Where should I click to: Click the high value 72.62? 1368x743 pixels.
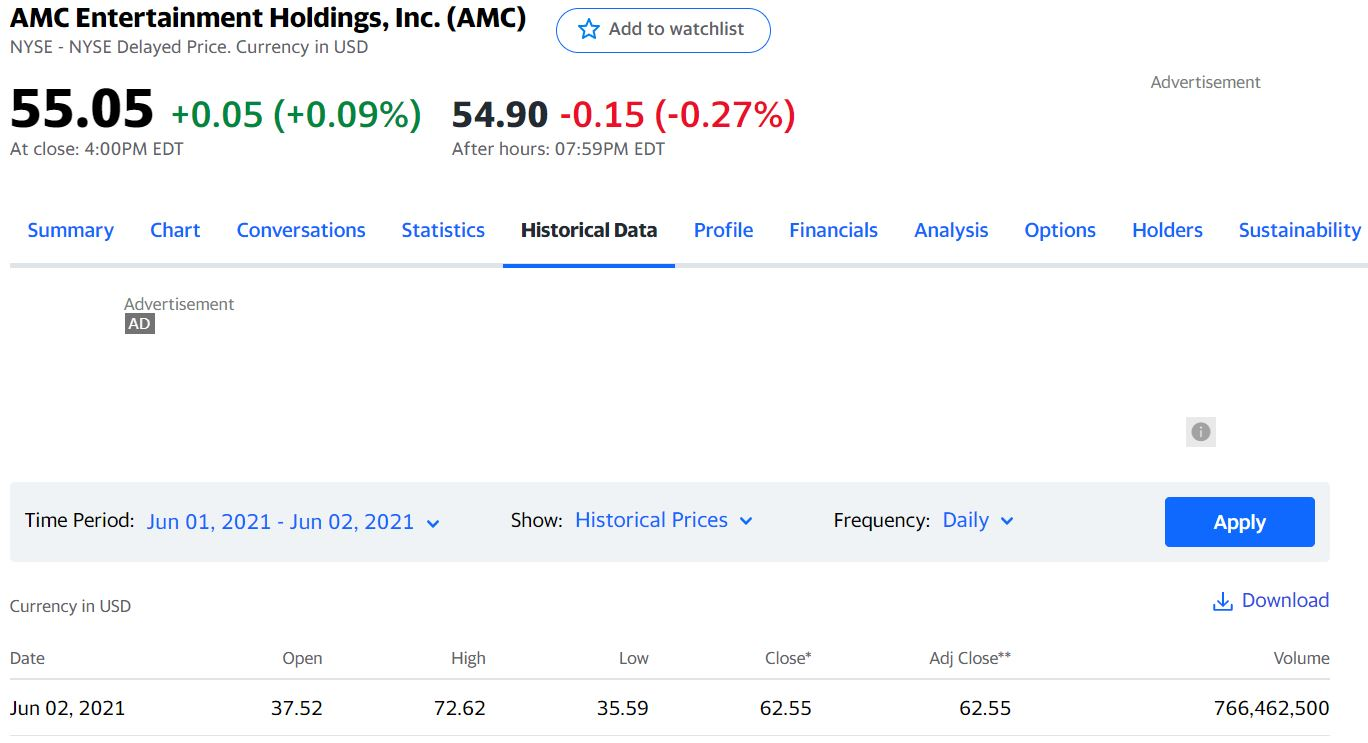[460, 708]
